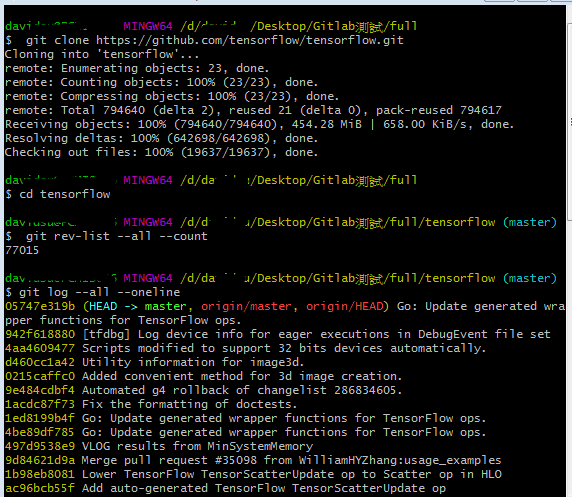Click commit hash 497d9538e9 VLOG results
The image size is (572, 497).
(40, 446)
